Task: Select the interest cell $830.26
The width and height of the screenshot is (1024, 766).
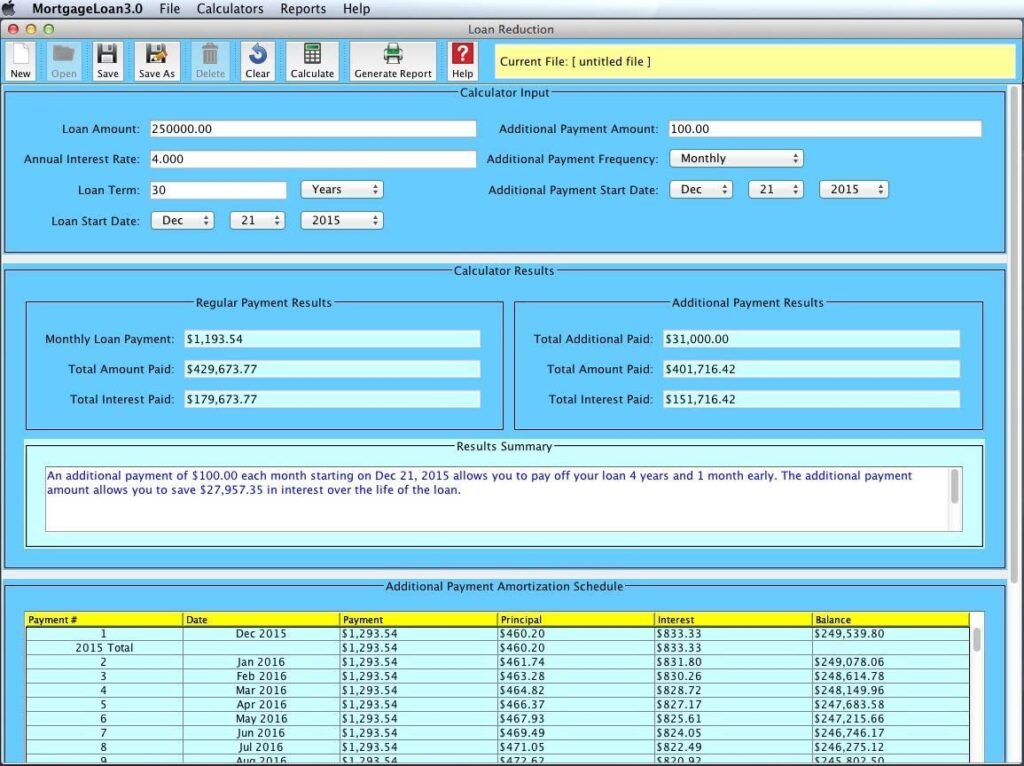Action: tap(733, 677)
